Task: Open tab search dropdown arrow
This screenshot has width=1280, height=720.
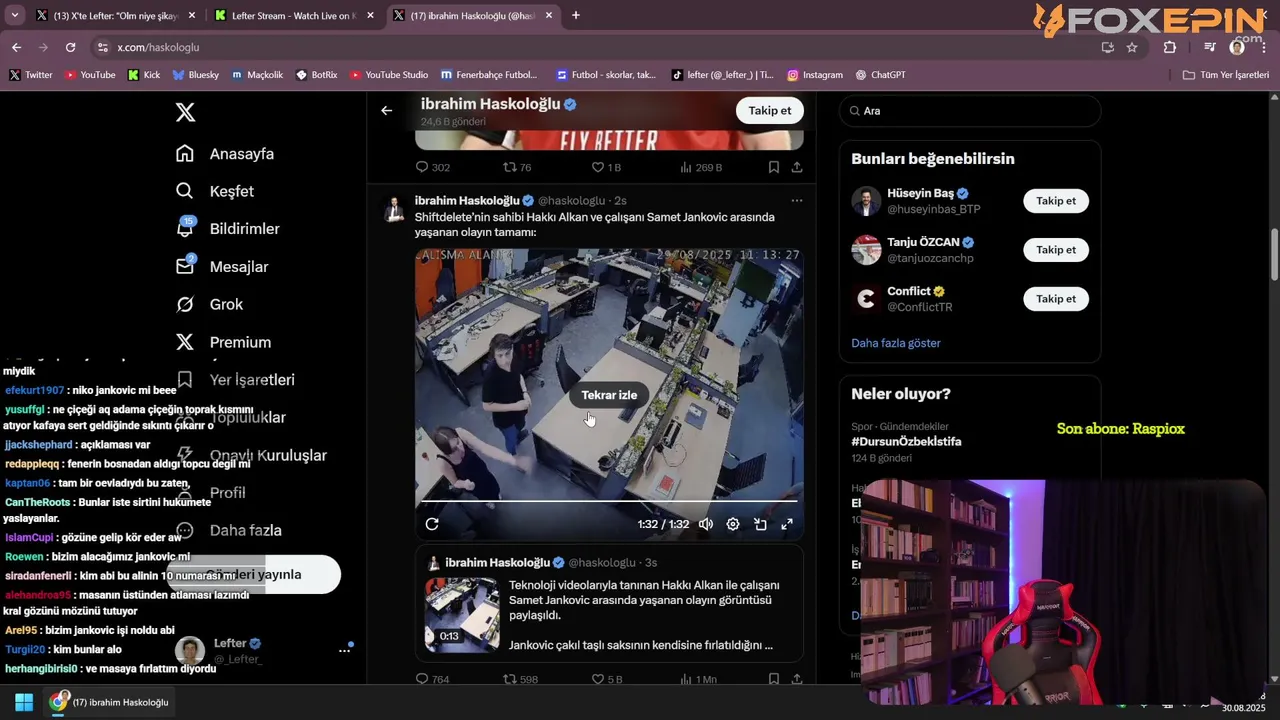Action: click(x=14, y=16)
